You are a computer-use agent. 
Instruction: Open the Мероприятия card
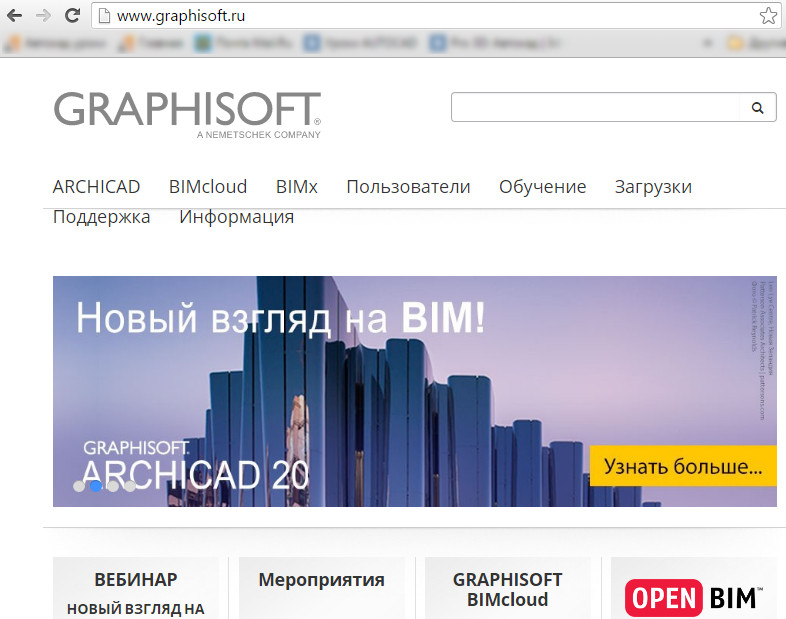322,588
